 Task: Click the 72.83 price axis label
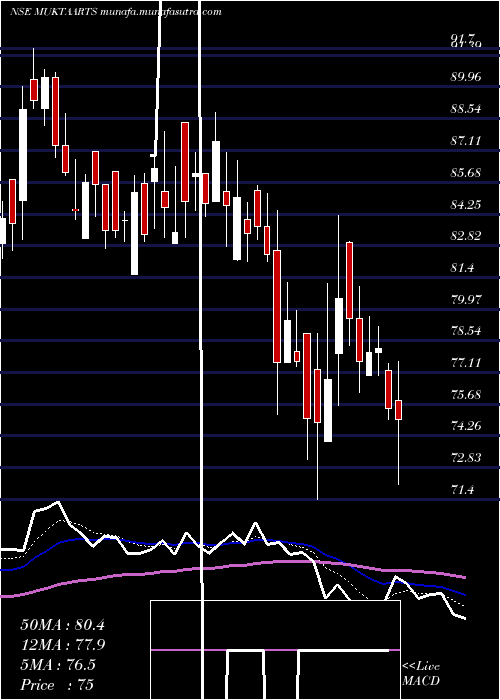[466, 458]
